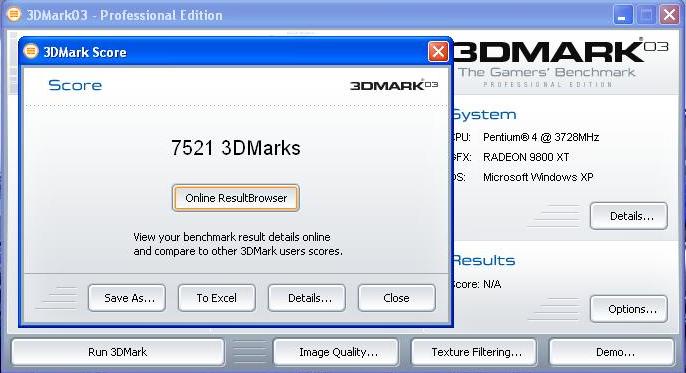Click 'Pentium® 4 @ 3728MHz' CPU text
Screen dimensions: 686x373
(x=541, y=137)
